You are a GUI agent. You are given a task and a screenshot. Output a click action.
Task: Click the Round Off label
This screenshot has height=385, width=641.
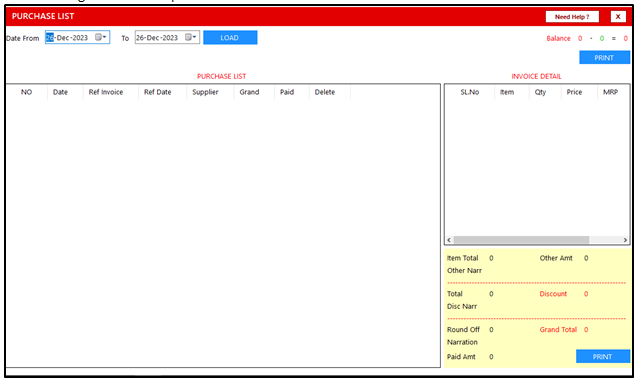[463, 329]
